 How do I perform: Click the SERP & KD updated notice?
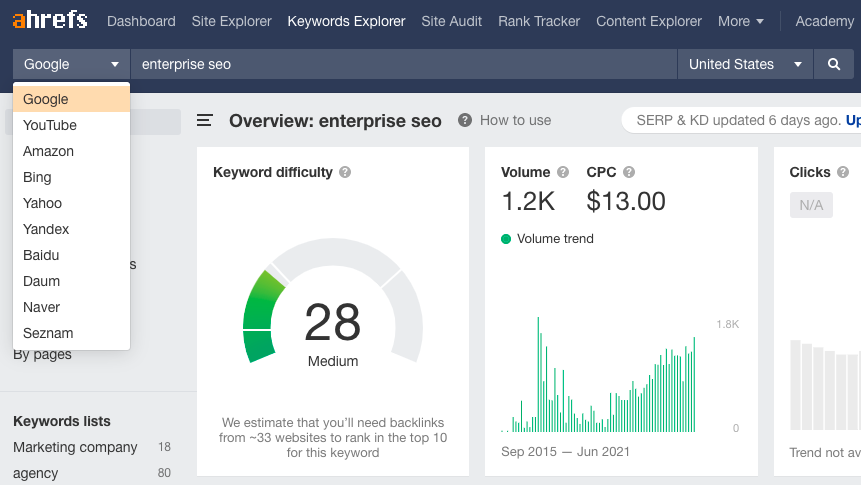(739, 120)
